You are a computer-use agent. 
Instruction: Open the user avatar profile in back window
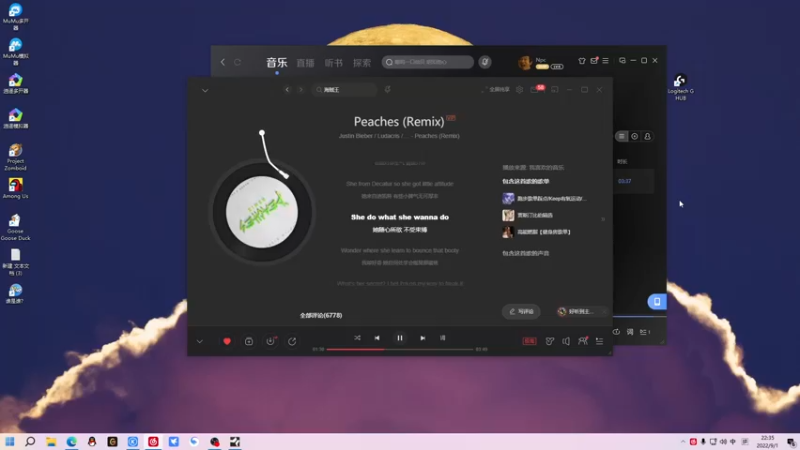click(x=524, y=63)
